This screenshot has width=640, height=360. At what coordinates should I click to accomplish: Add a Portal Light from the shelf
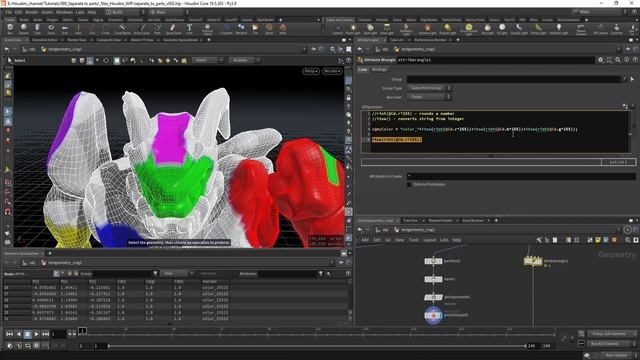click(538, 29)
